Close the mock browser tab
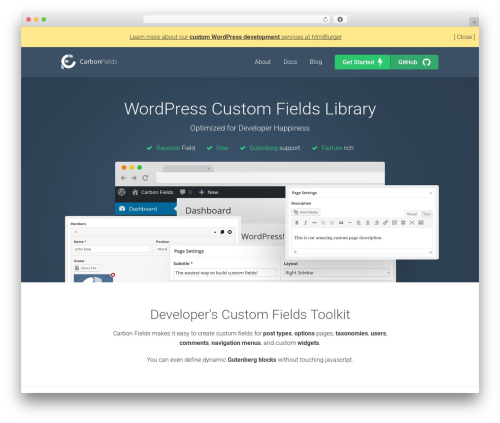The image size is (500, 423). coord(209,169)
